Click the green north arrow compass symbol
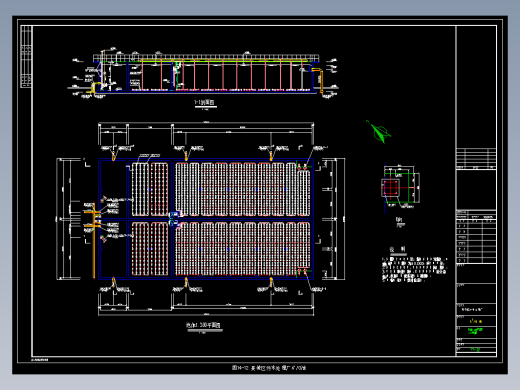This screenshot has height=390, width=520. pyautogui.click(x=378, y=132)
